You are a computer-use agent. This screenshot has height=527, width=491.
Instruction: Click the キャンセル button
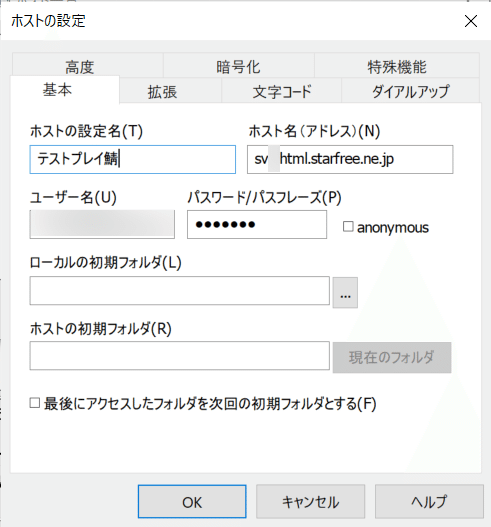click(311, 501)
